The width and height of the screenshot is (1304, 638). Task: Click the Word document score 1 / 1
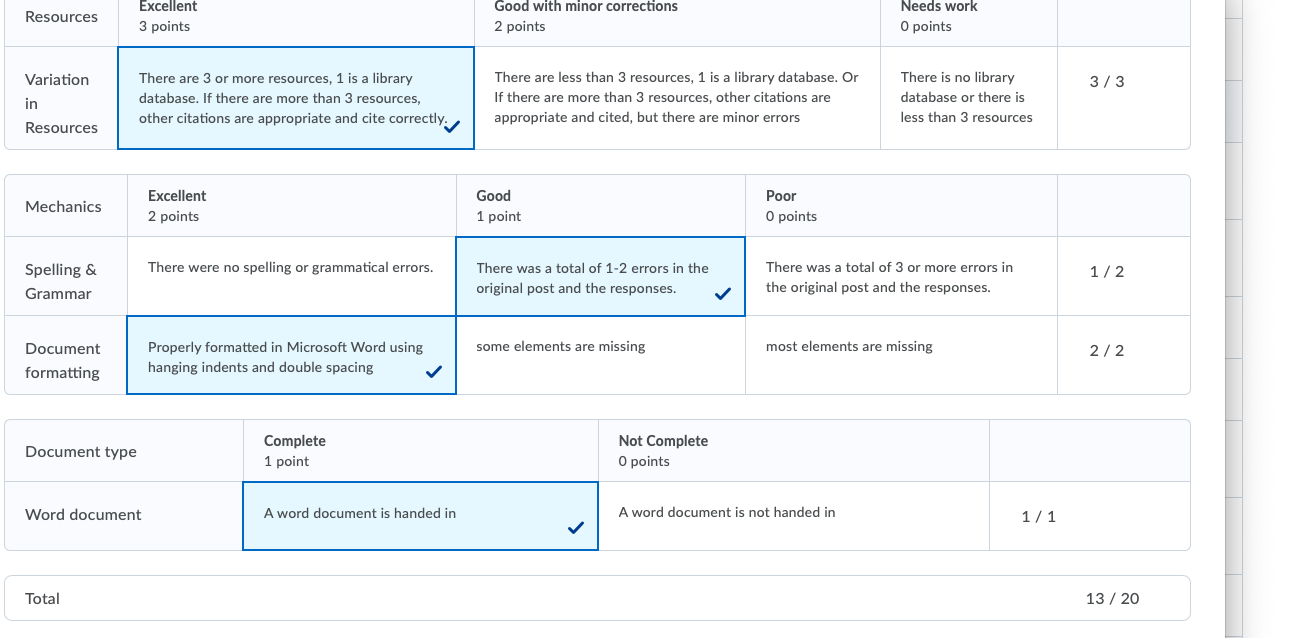coord(1039,516)
